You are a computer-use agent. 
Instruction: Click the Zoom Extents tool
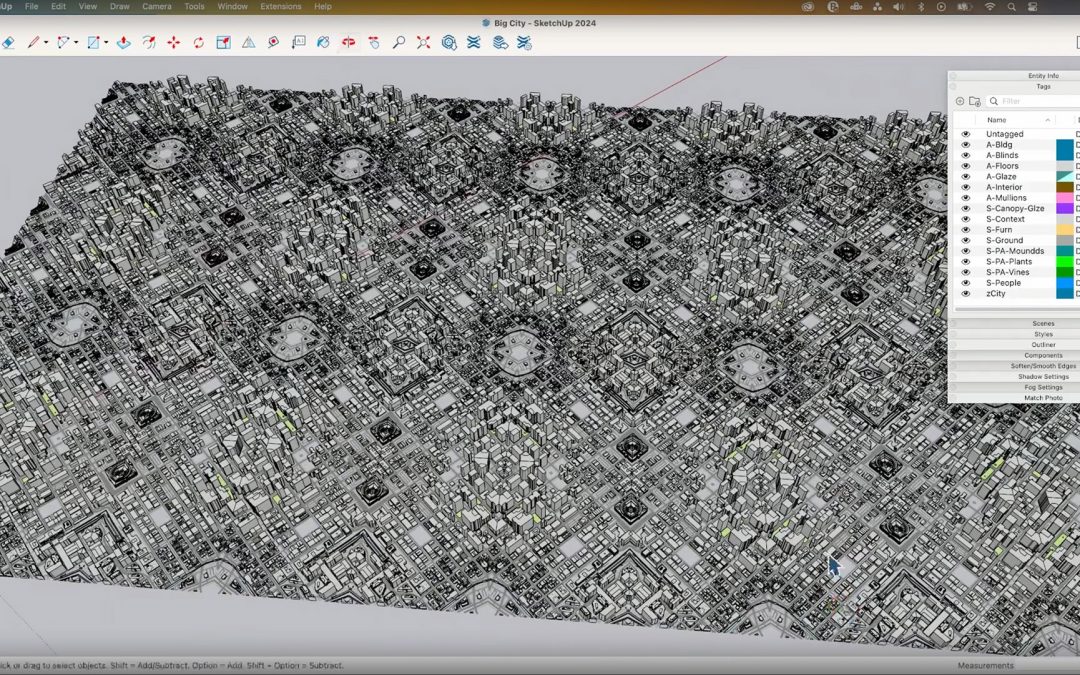coord(424,43)
